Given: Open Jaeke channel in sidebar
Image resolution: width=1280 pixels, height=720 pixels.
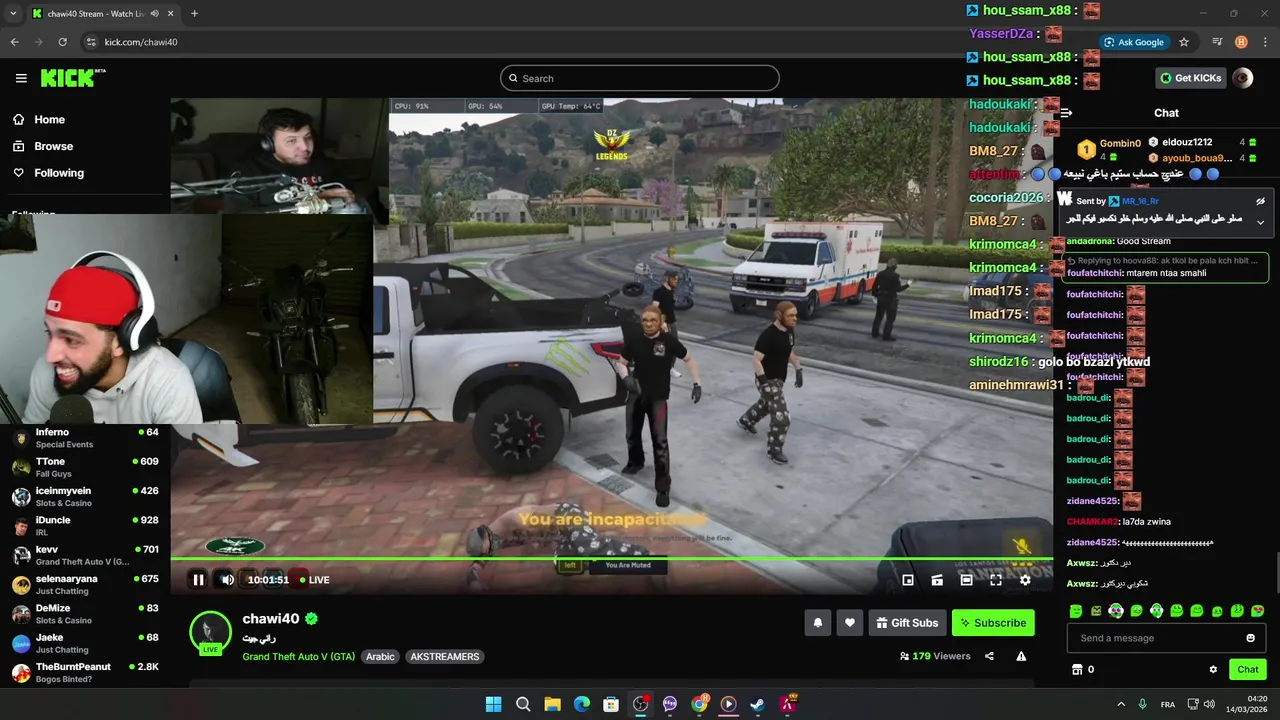Looking at the screenshot, I should pyautogui.click(x=85, y=643).
